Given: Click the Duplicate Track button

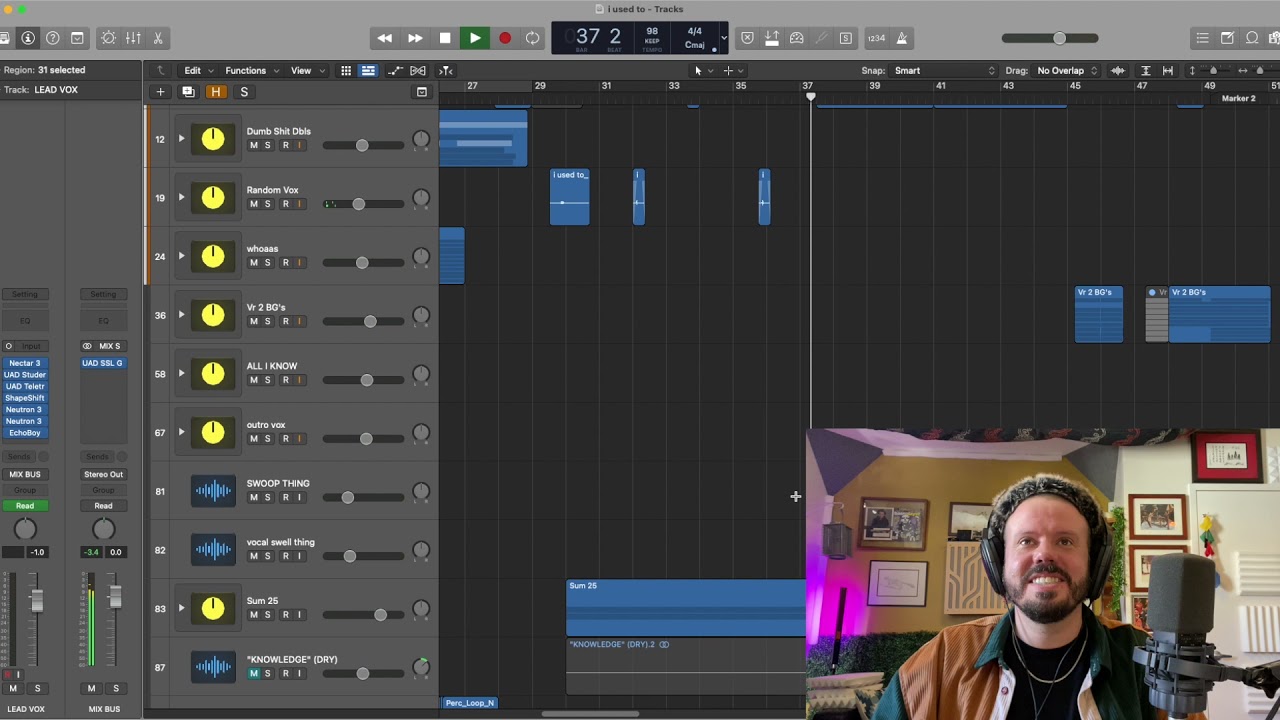Looking at the screenshot, I should 188,92.
